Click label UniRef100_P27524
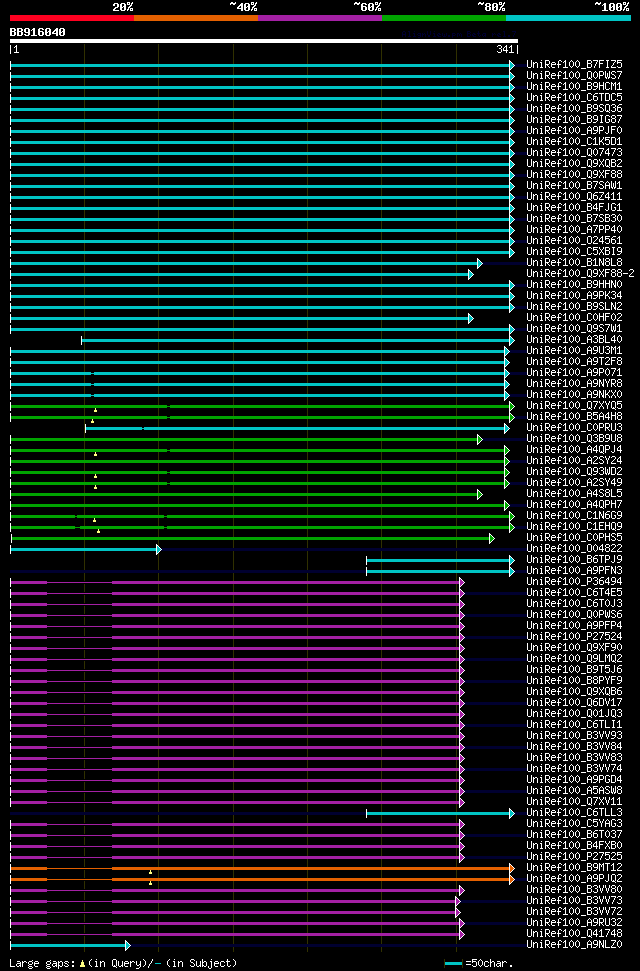640x971 pixels. [574, 637]
